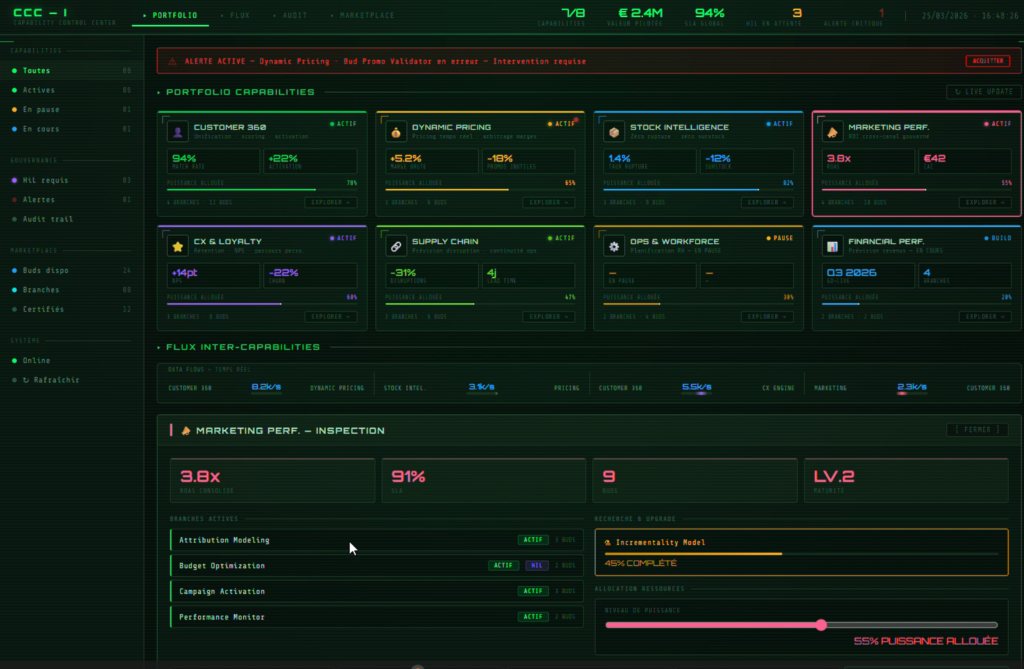Close inspection panel with Fermer button
Viewport: 1024px width, 669px height.
pyautogui.click(x=977, y=430)
